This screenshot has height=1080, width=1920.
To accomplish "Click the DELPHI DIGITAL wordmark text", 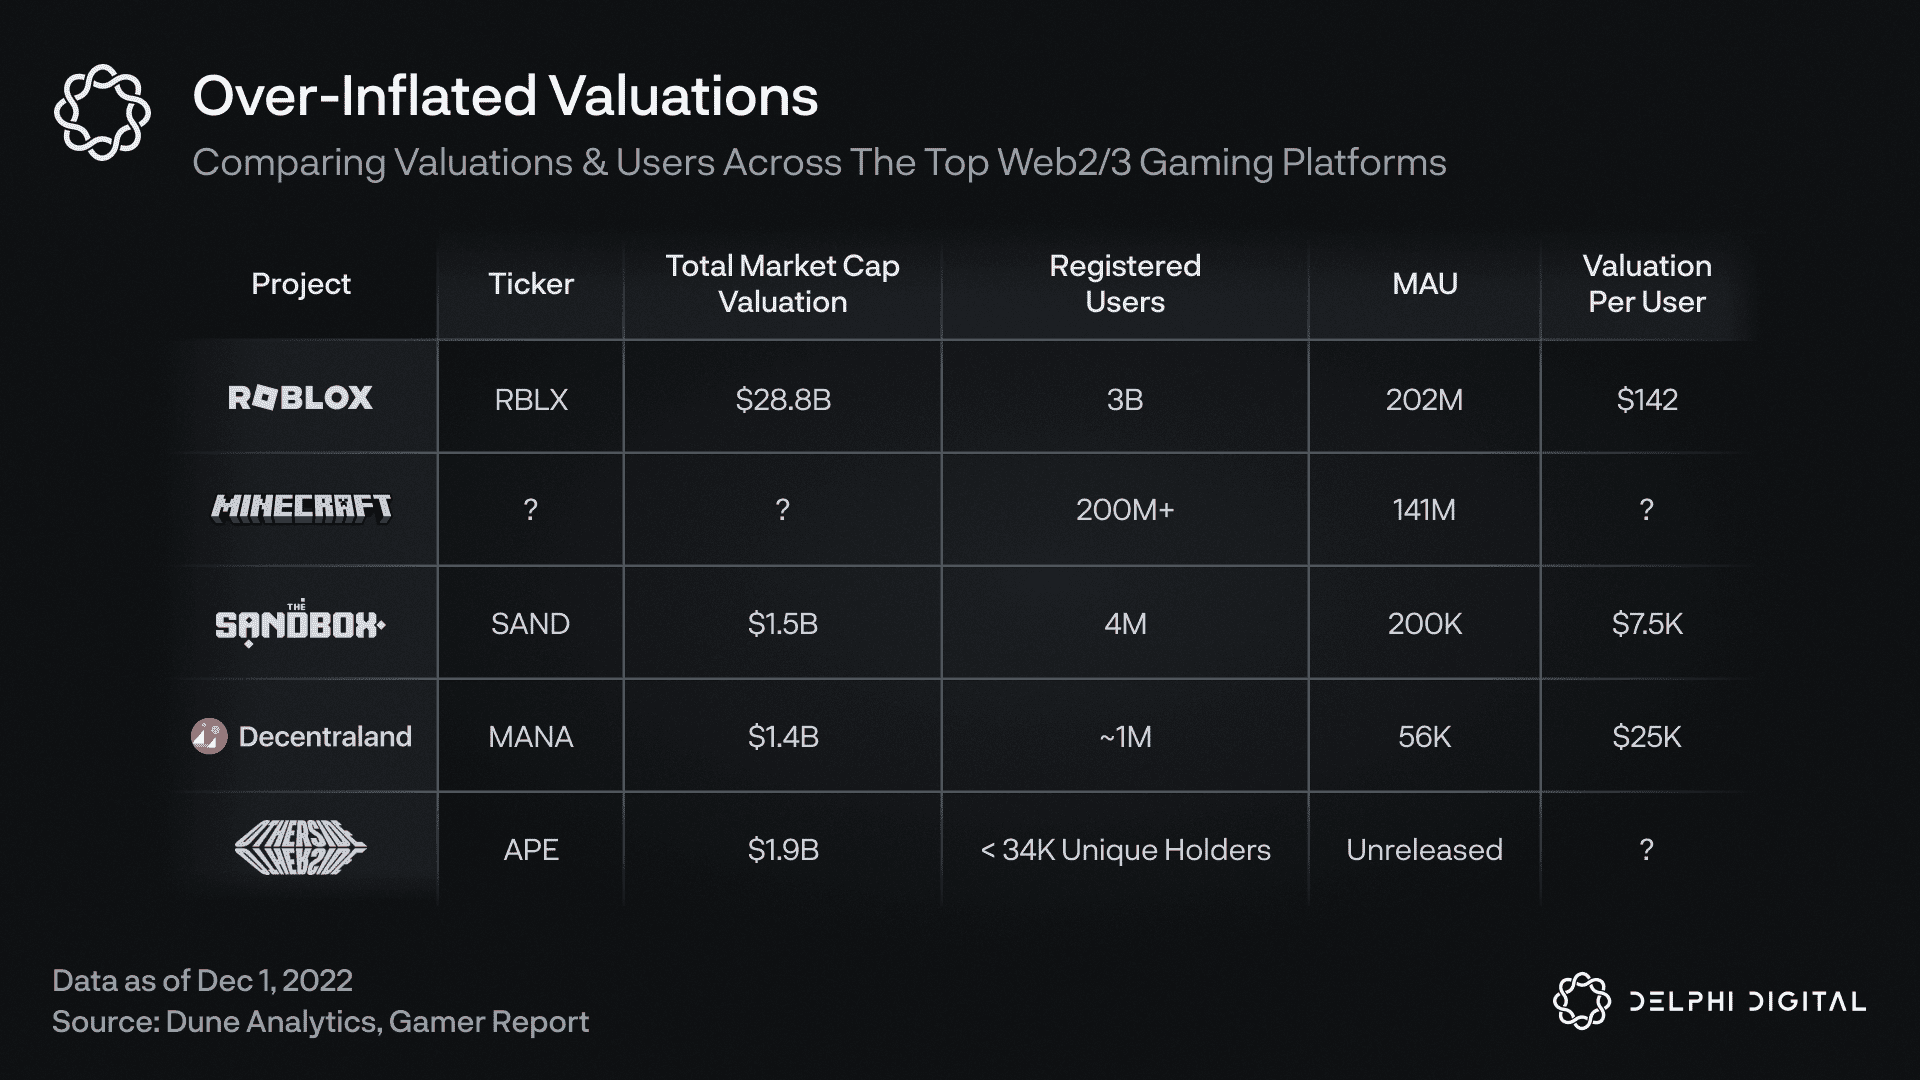I will pos(1747,1002).
